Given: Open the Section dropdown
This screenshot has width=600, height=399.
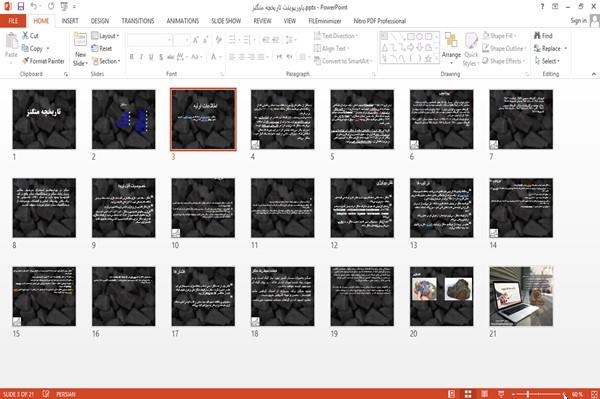Looking at the screenshot, I should (x=106, y=61).
